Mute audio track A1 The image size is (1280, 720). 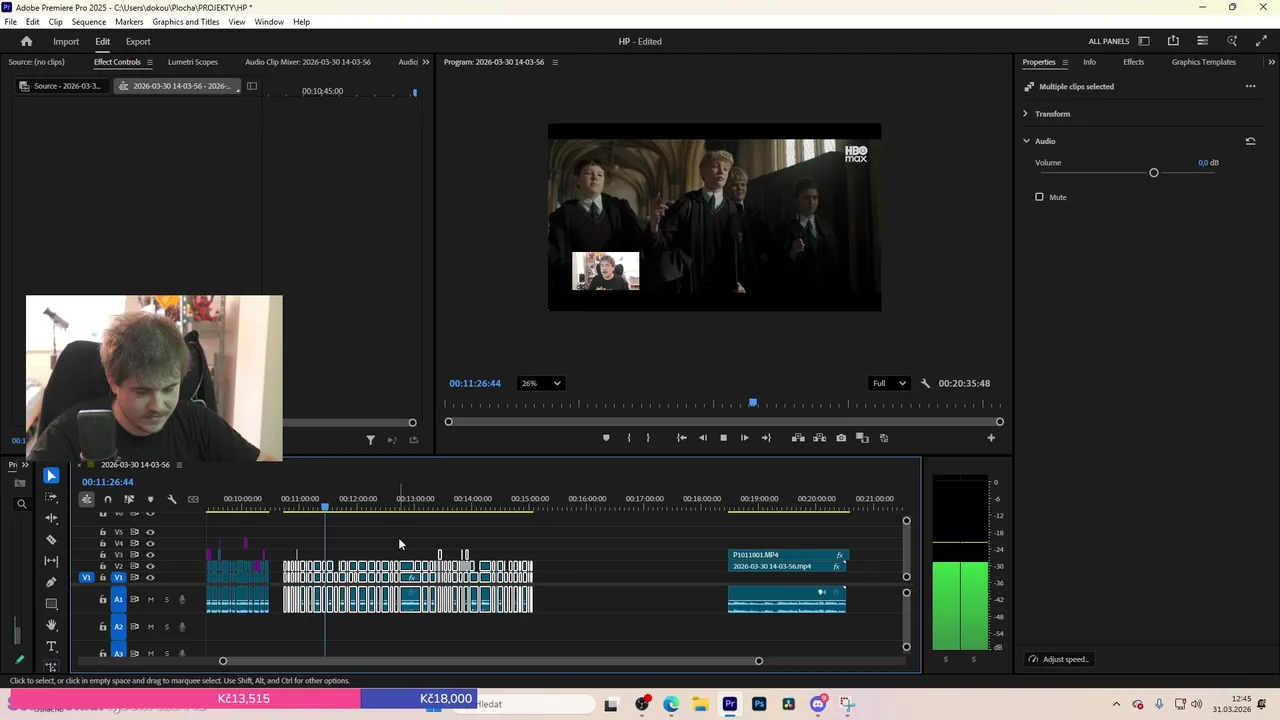click(x=151, y=600)
